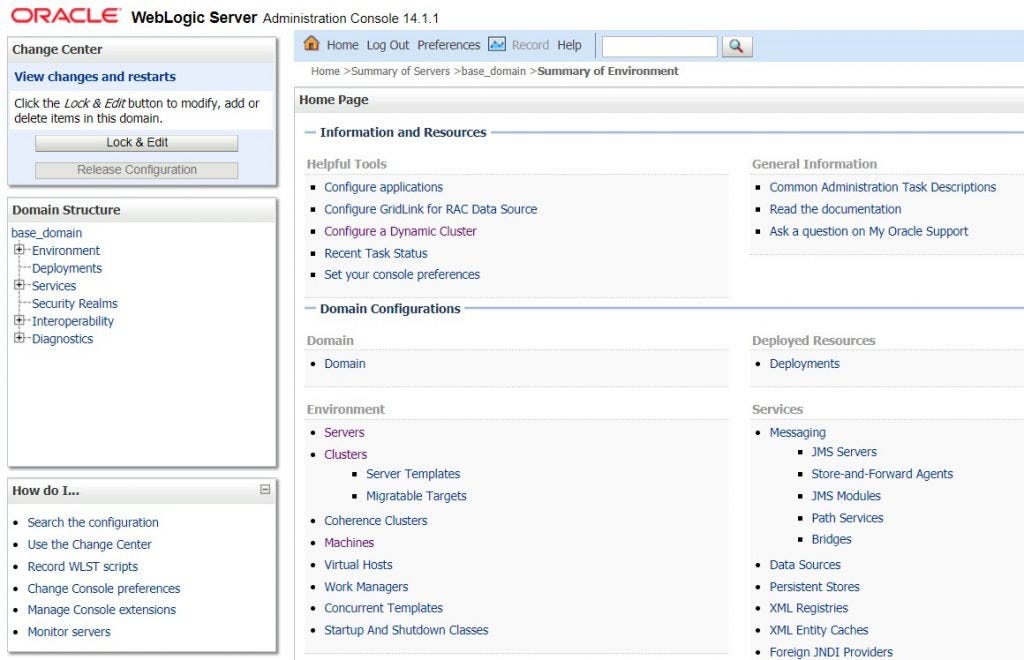Click the magnifying glass search icon
The image size is (1024, 660).
(736, 45)
